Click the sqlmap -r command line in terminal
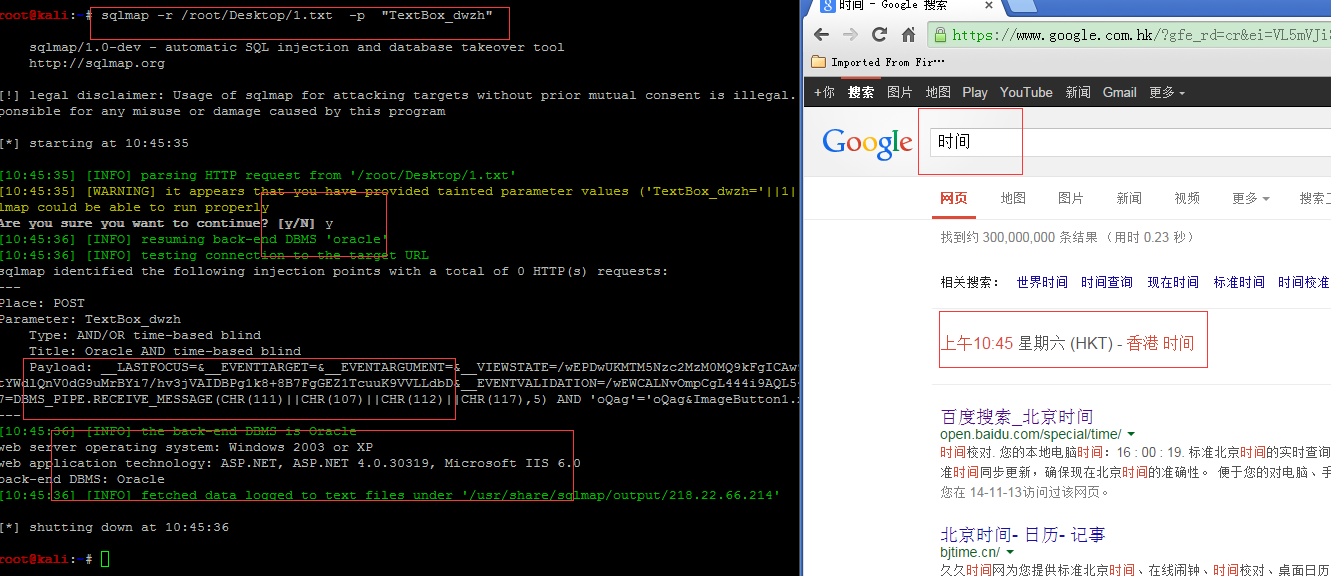Screen dimensions: 1331x576 pos(296,15)
